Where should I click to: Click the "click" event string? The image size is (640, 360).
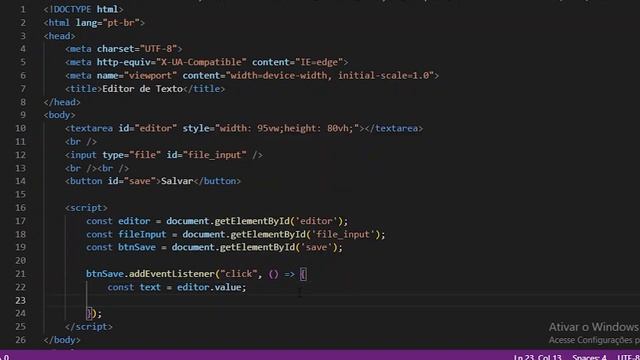[x=238, y=274]
